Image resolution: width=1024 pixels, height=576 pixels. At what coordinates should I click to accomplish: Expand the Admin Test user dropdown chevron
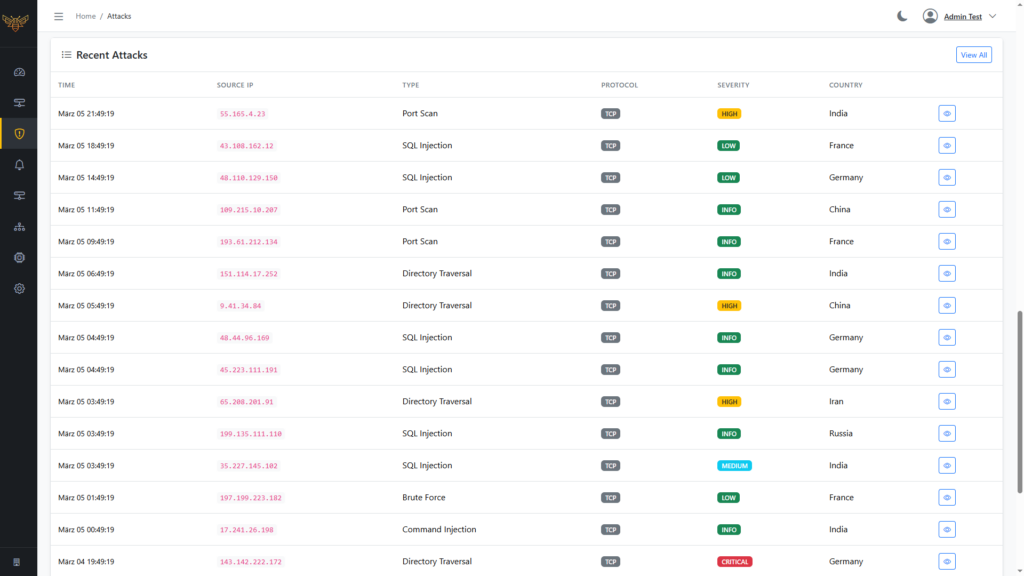tap(993, 17)
